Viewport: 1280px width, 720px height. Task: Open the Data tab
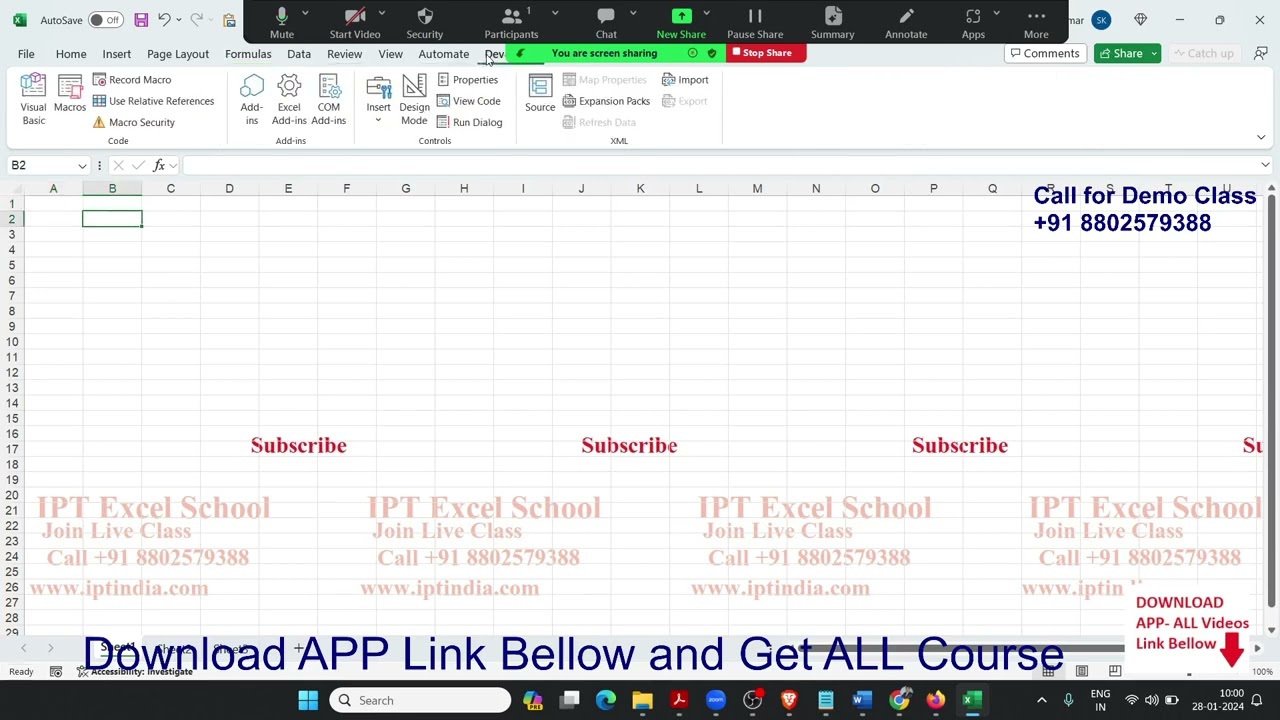click(299, 54)
